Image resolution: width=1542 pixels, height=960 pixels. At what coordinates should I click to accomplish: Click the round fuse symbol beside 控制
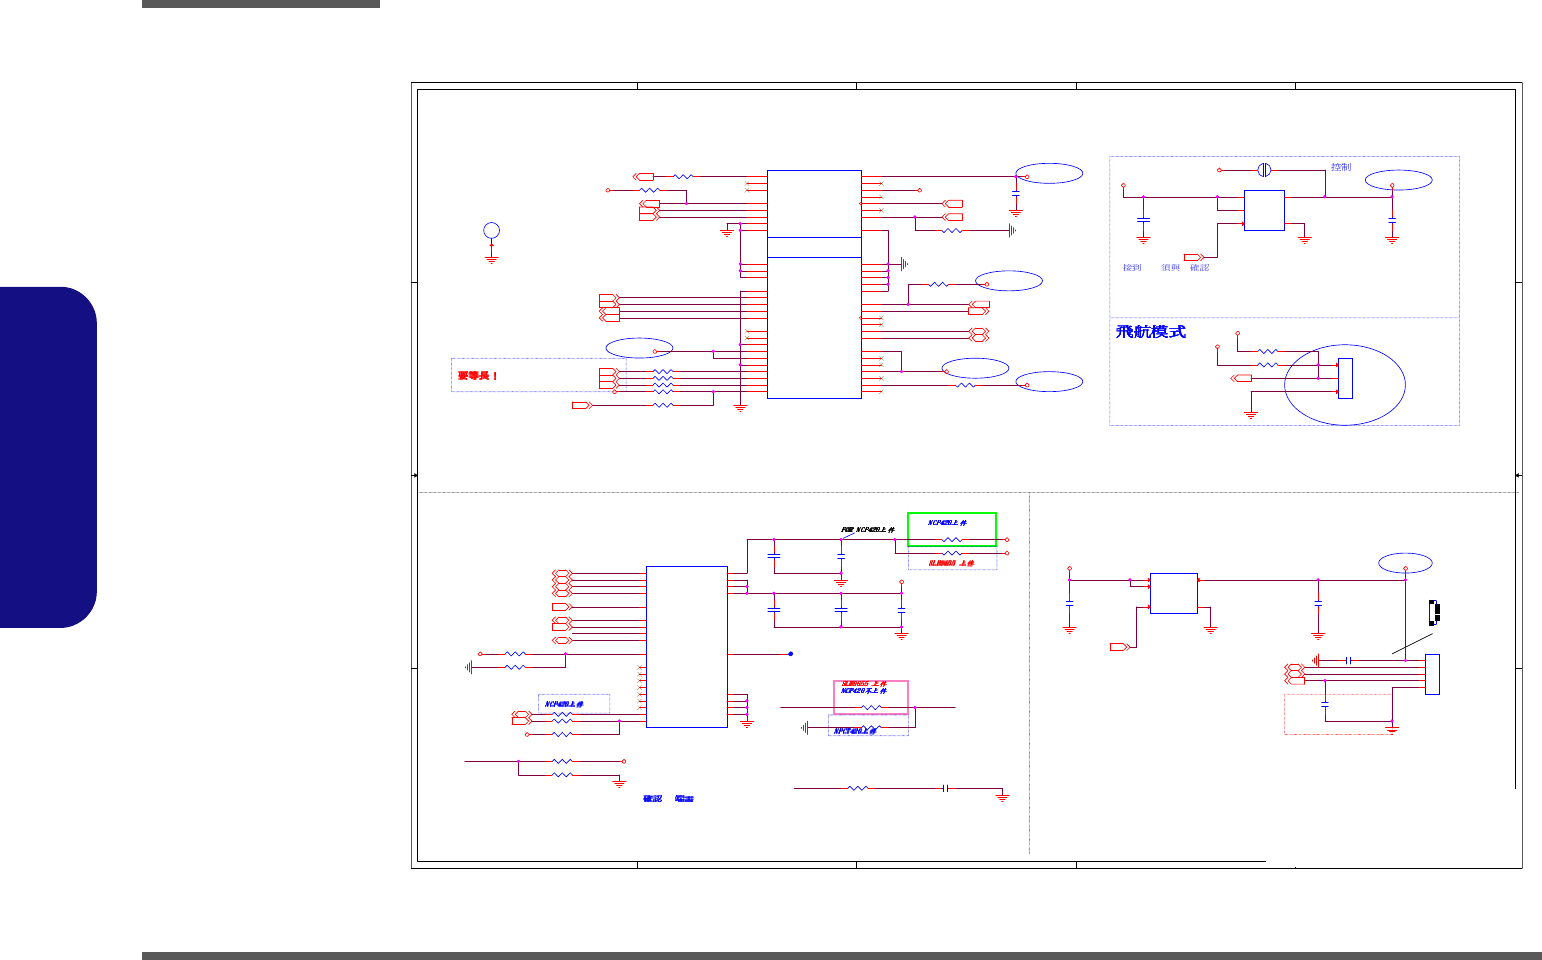tap(1264, 169)
